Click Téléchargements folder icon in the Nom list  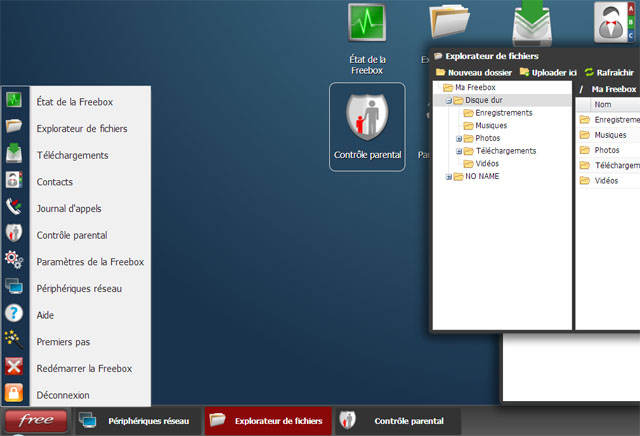[x=584, y=165]
